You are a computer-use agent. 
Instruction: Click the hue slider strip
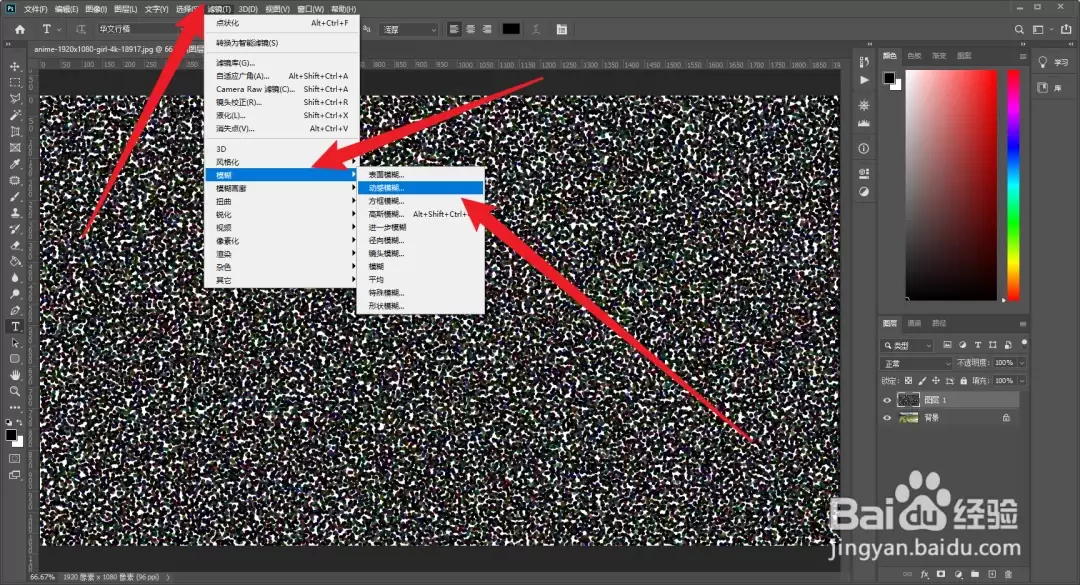(1013, 185)
